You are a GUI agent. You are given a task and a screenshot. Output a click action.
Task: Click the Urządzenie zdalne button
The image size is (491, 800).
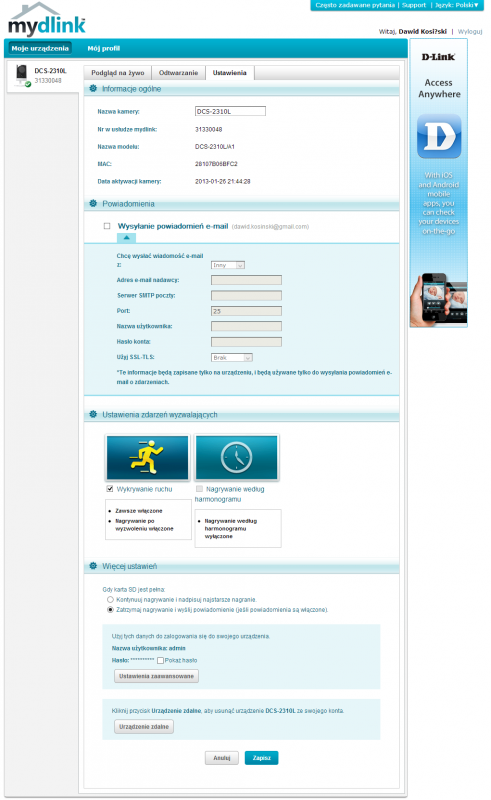tap(144, 727)
